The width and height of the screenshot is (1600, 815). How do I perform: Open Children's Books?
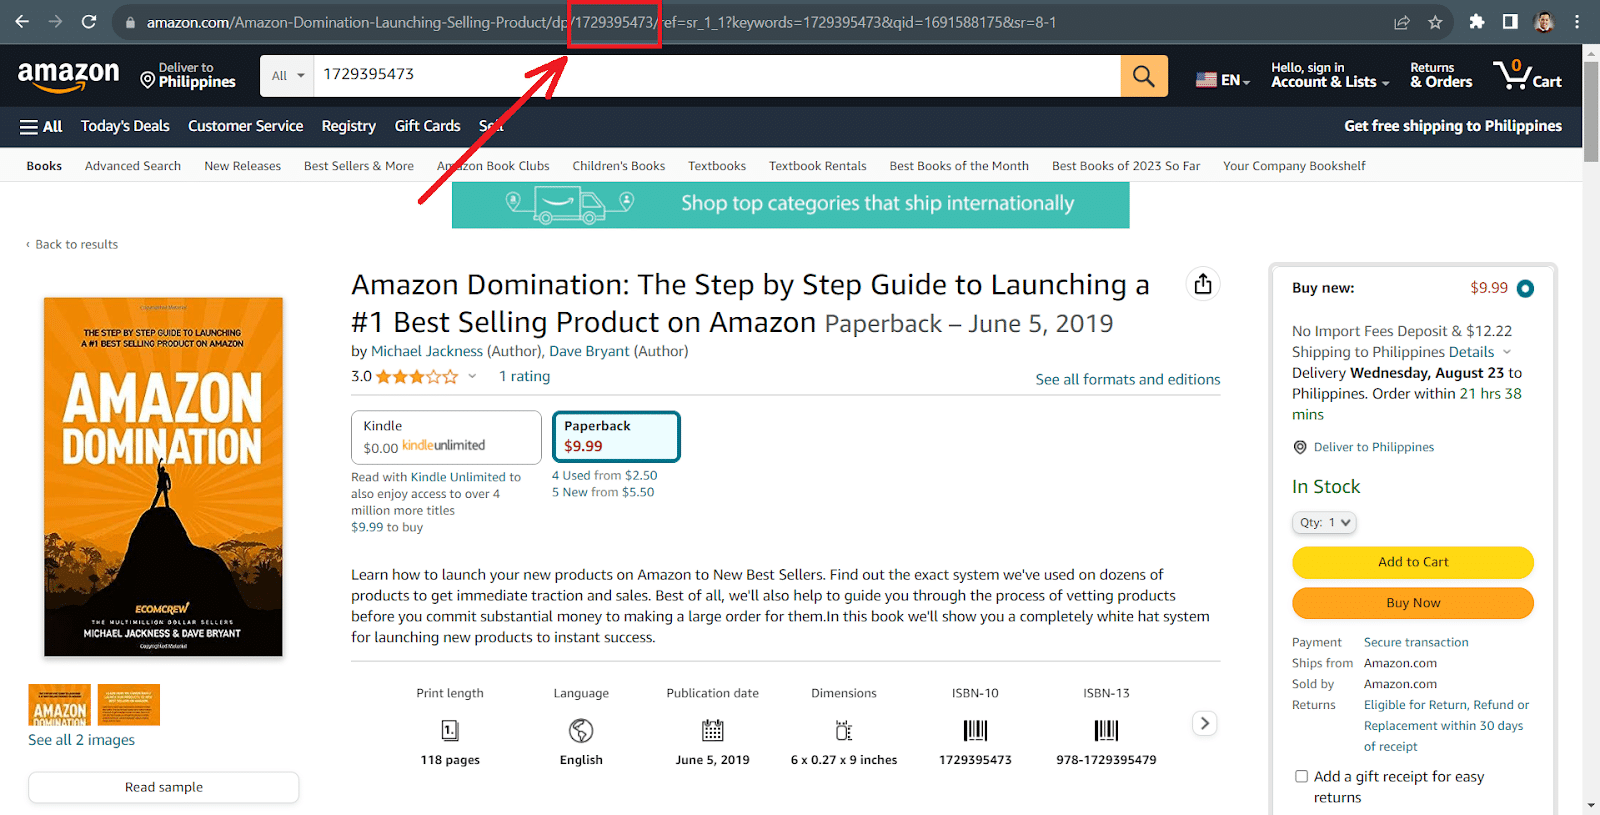pos(618,166)
